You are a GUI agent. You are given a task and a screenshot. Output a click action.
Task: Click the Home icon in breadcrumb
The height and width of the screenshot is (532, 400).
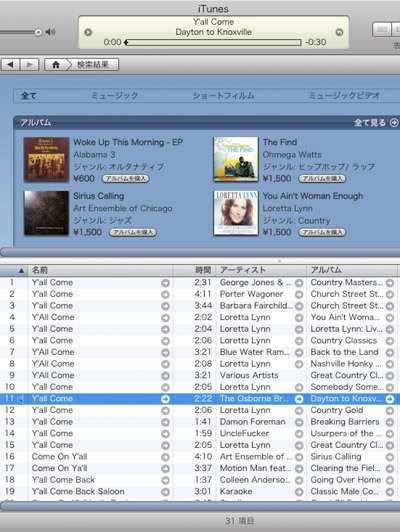coord(56,64)
